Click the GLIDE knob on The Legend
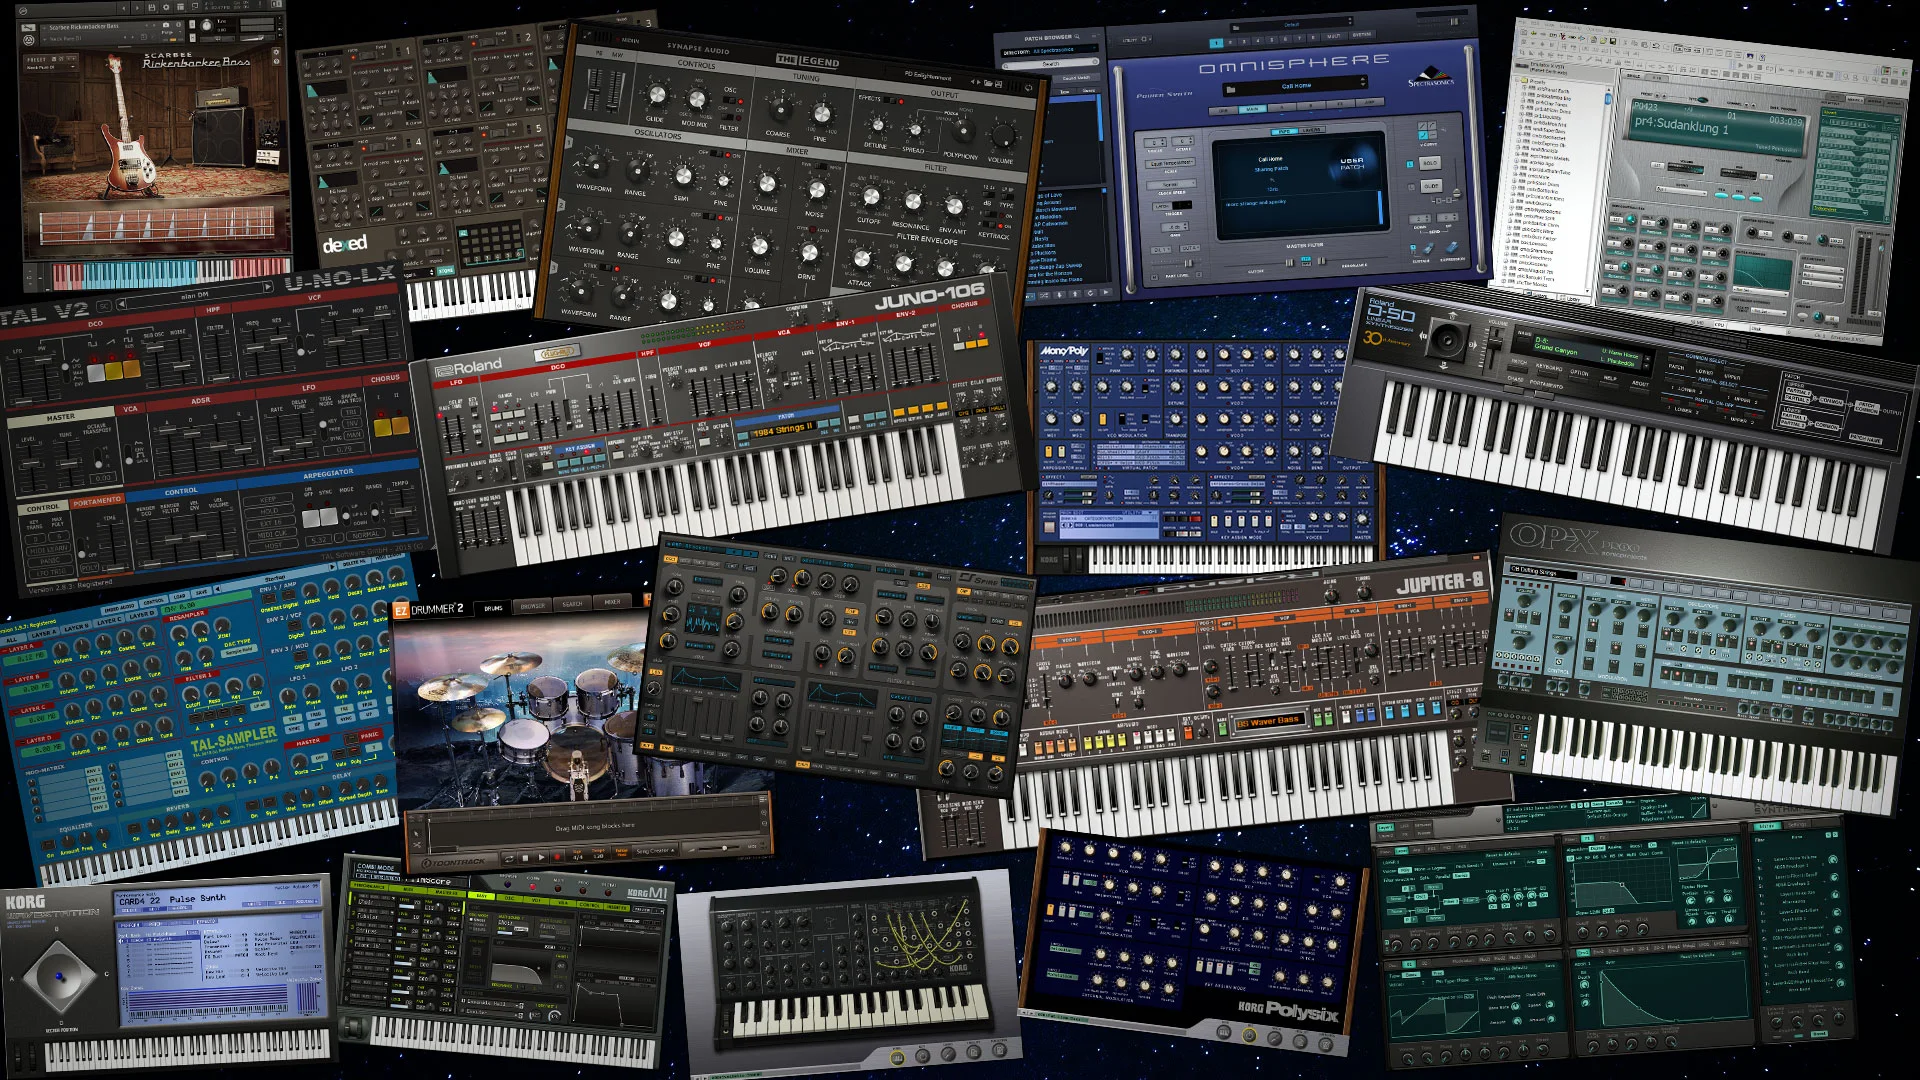 (x=657, y=94)
